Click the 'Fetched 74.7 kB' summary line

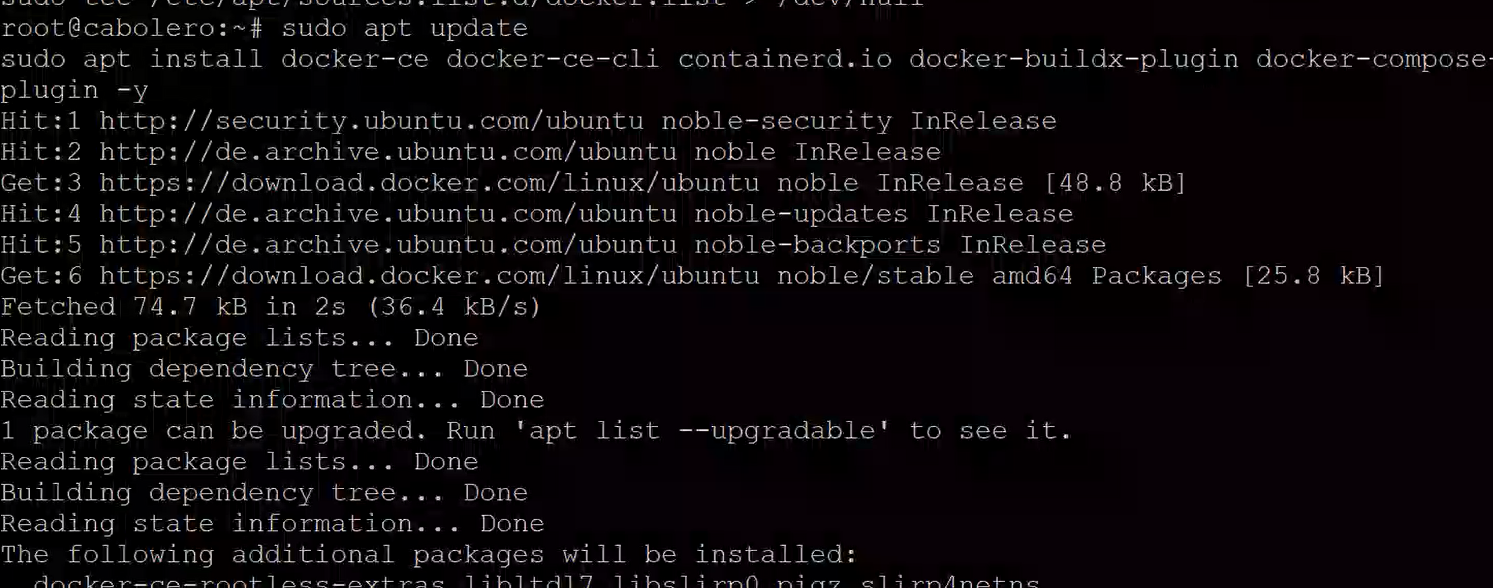pyautogui.click(x=270, y=307)
